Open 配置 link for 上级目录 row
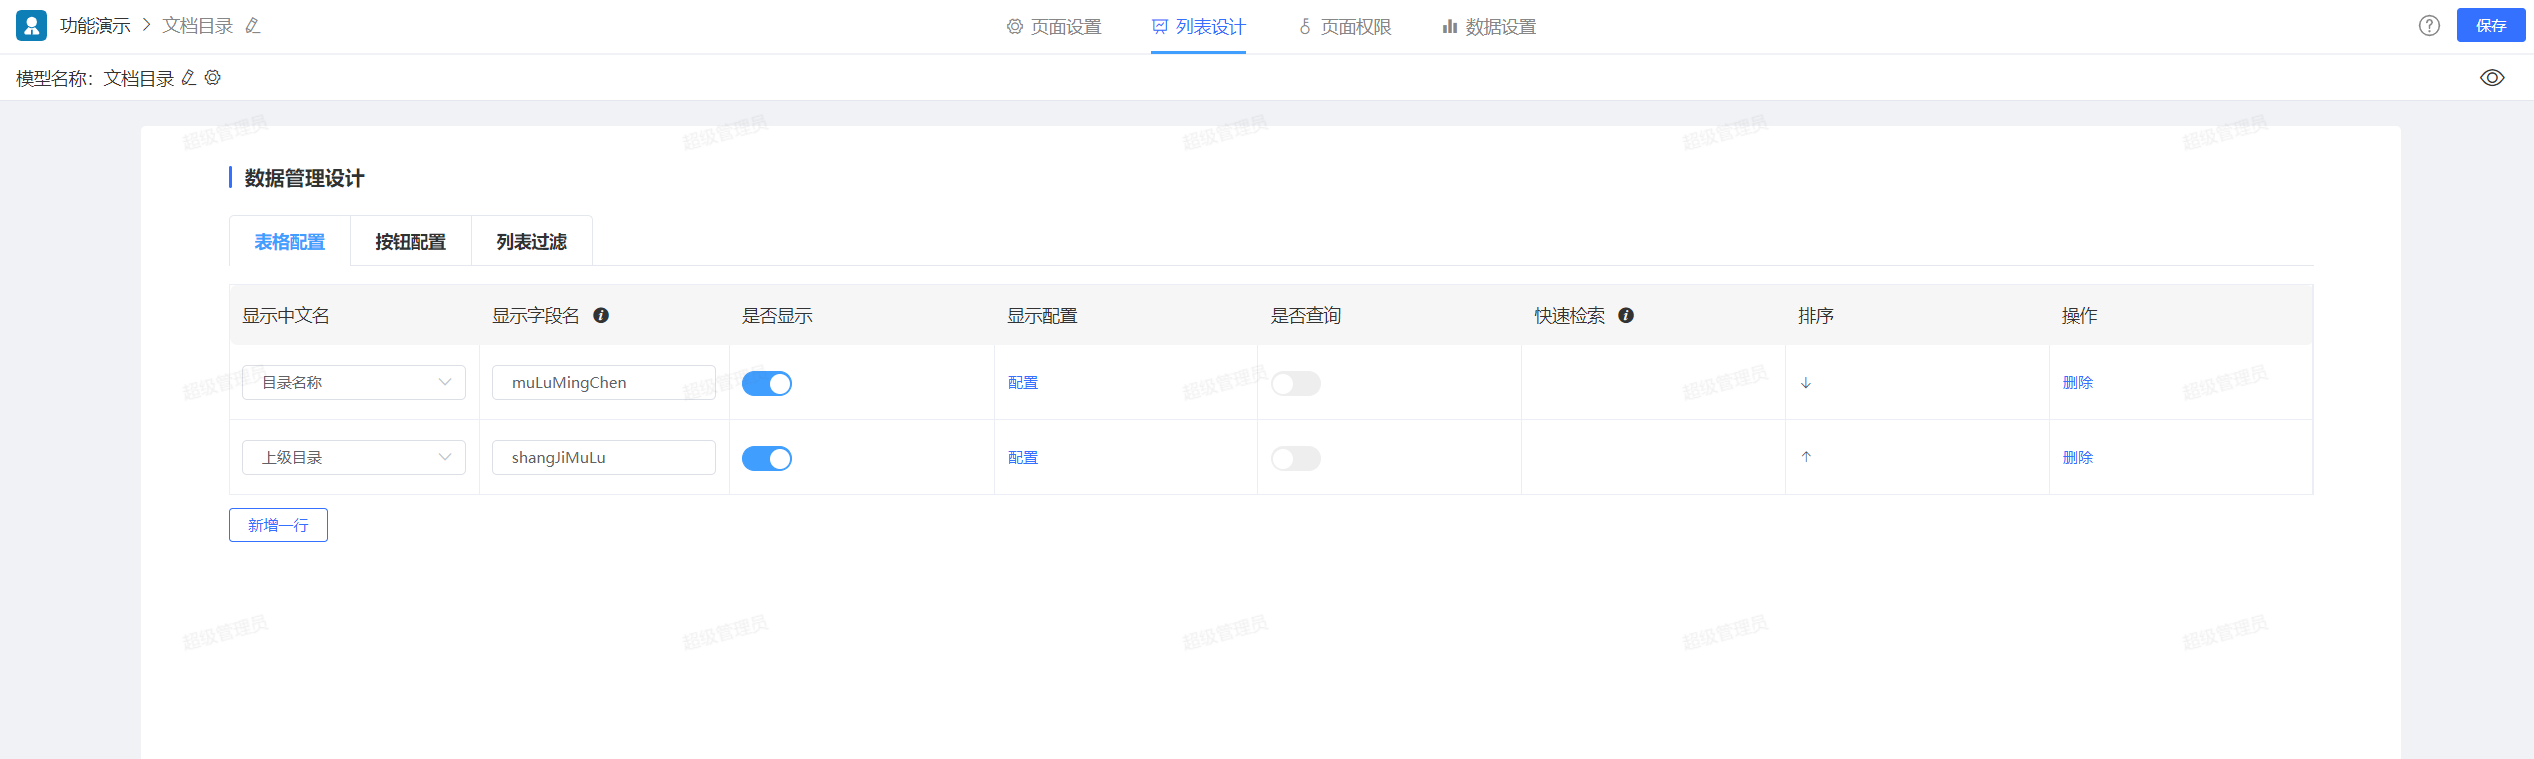Image resolution: width=2534 pixels, height=759 pixels. [1023, 458]
